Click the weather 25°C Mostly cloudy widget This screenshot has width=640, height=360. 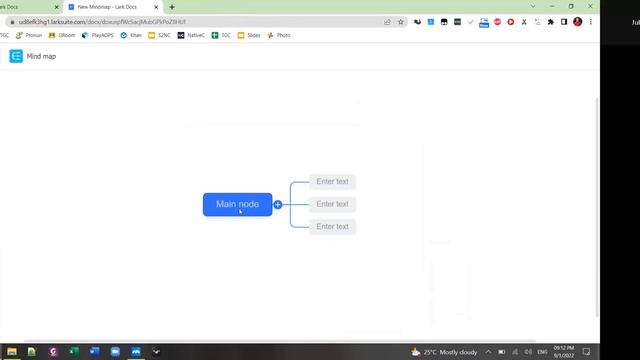click(x=444, y=352)
